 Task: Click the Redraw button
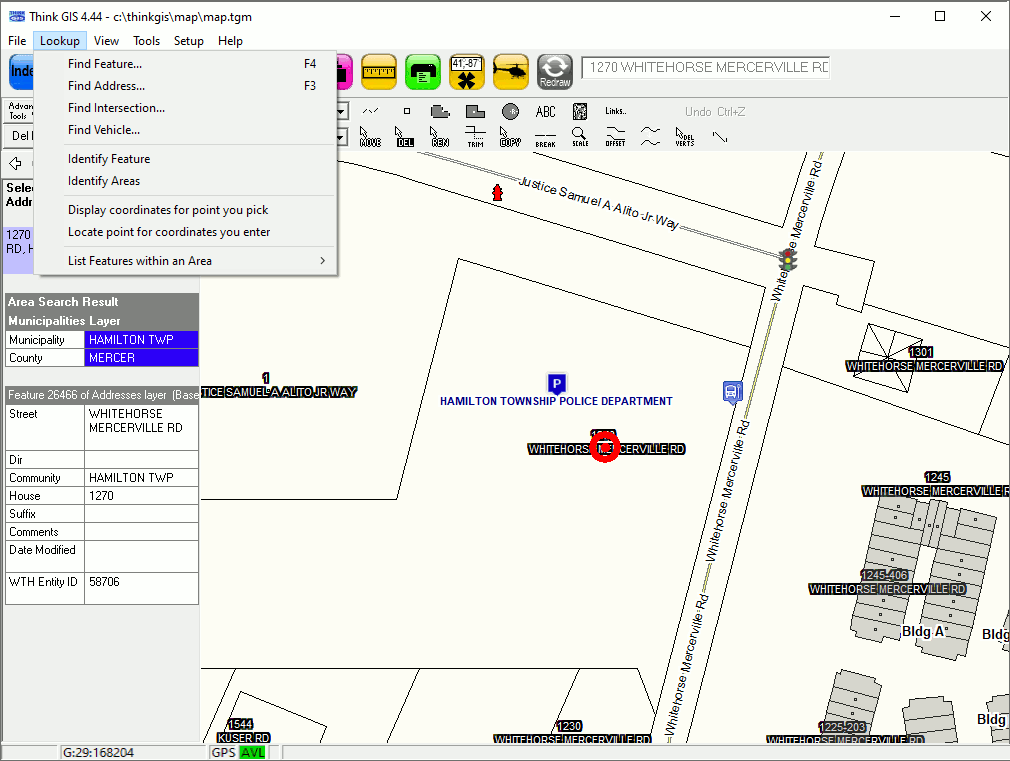555,72
